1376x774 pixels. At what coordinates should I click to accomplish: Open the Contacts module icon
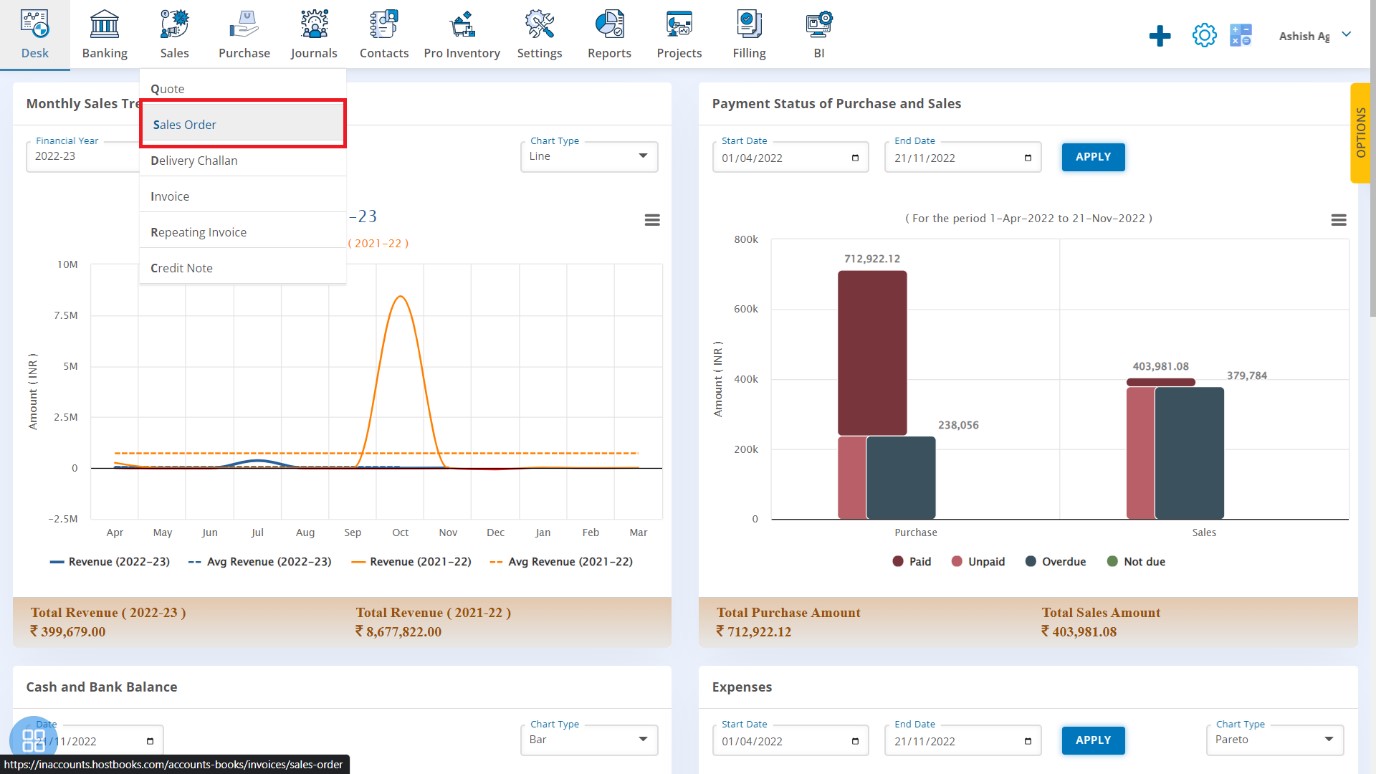pyautogui.click(x=384, y=24)
